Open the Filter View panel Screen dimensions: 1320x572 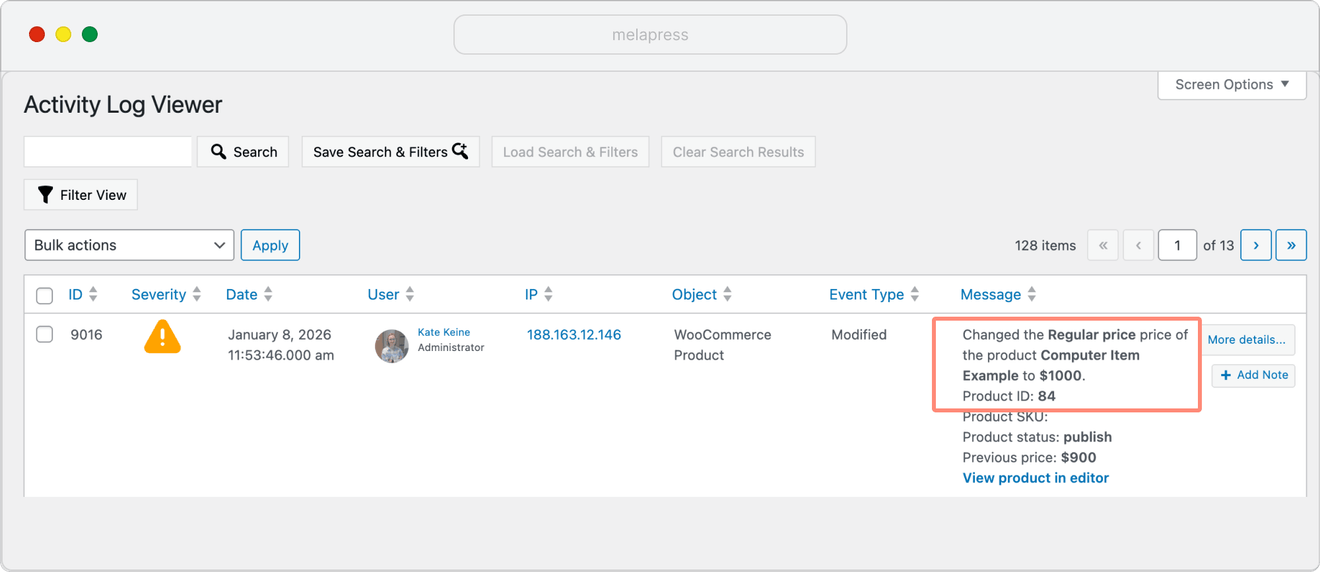click(81, 195)
